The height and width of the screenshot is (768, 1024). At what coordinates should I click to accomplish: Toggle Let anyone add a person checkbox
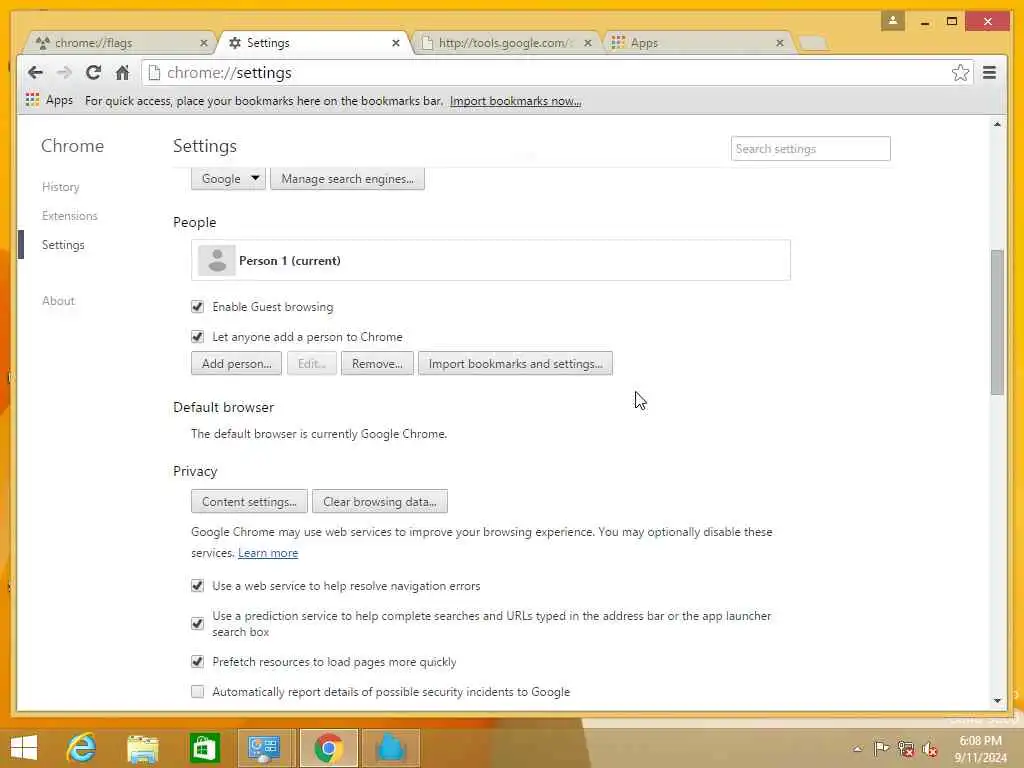coord(197,336)
